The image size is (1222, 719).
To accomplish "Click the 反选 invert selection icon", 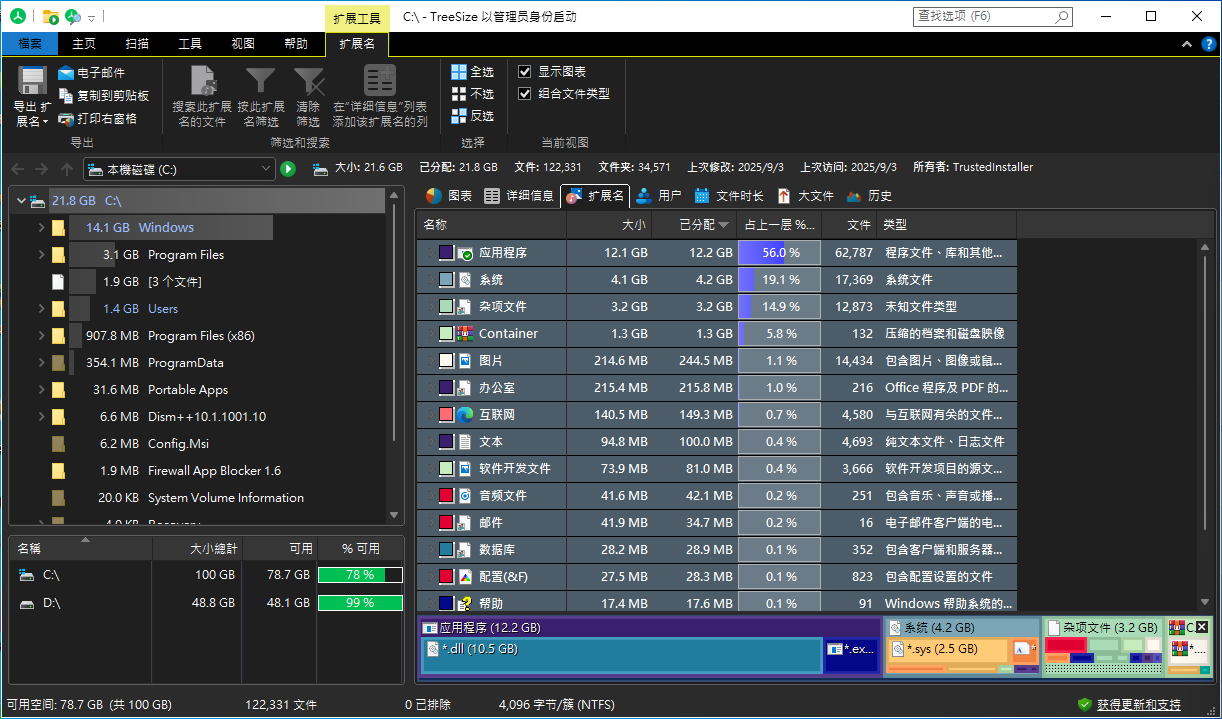I will coord(459,116).
